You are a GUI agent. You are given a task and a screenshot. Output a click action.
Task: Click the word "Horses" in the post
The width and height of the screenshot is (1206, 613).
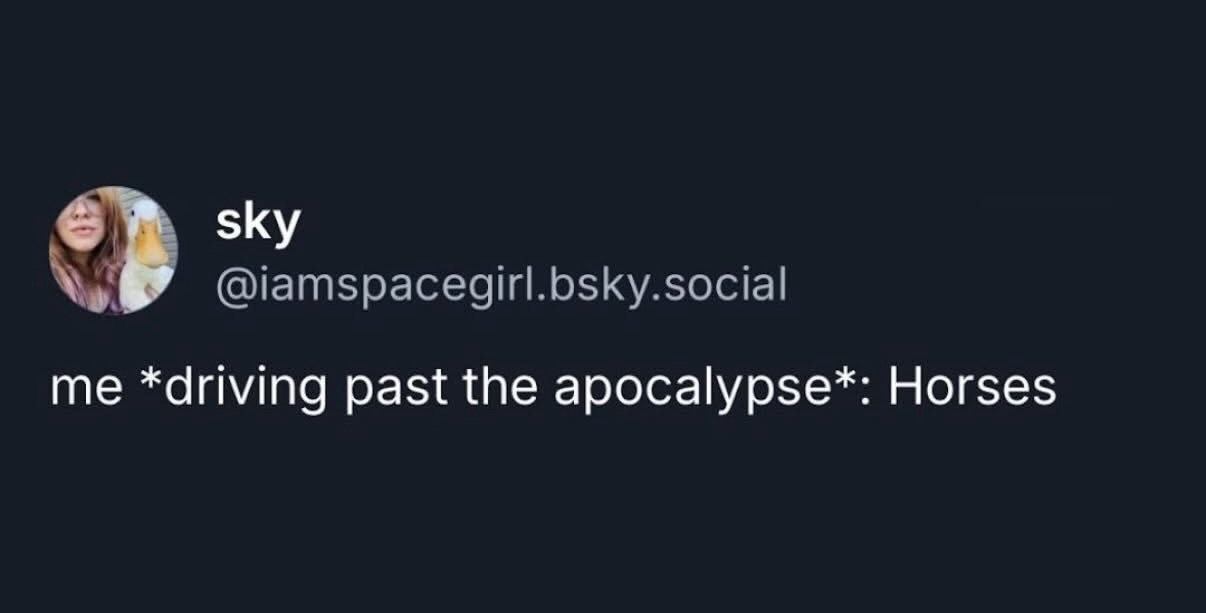(972, 386)
